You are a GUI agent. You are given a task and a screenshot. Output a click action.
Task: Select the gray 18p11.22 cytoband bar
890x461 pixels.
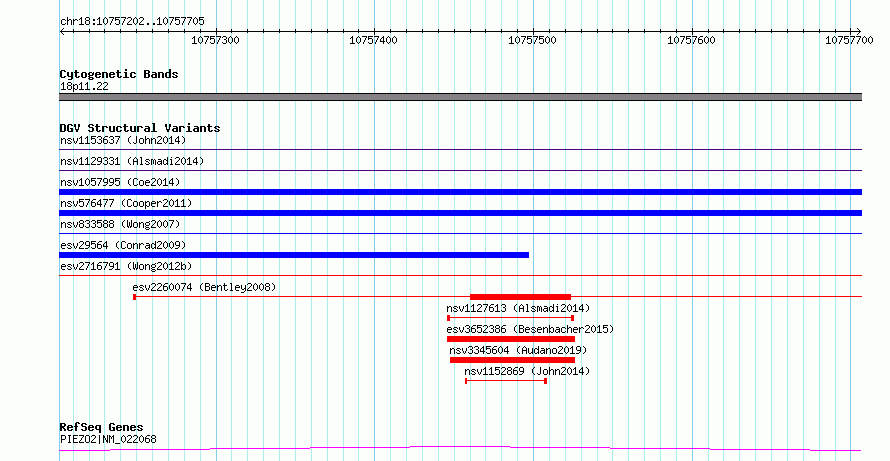pyautogui.click(x=460, y=97)
